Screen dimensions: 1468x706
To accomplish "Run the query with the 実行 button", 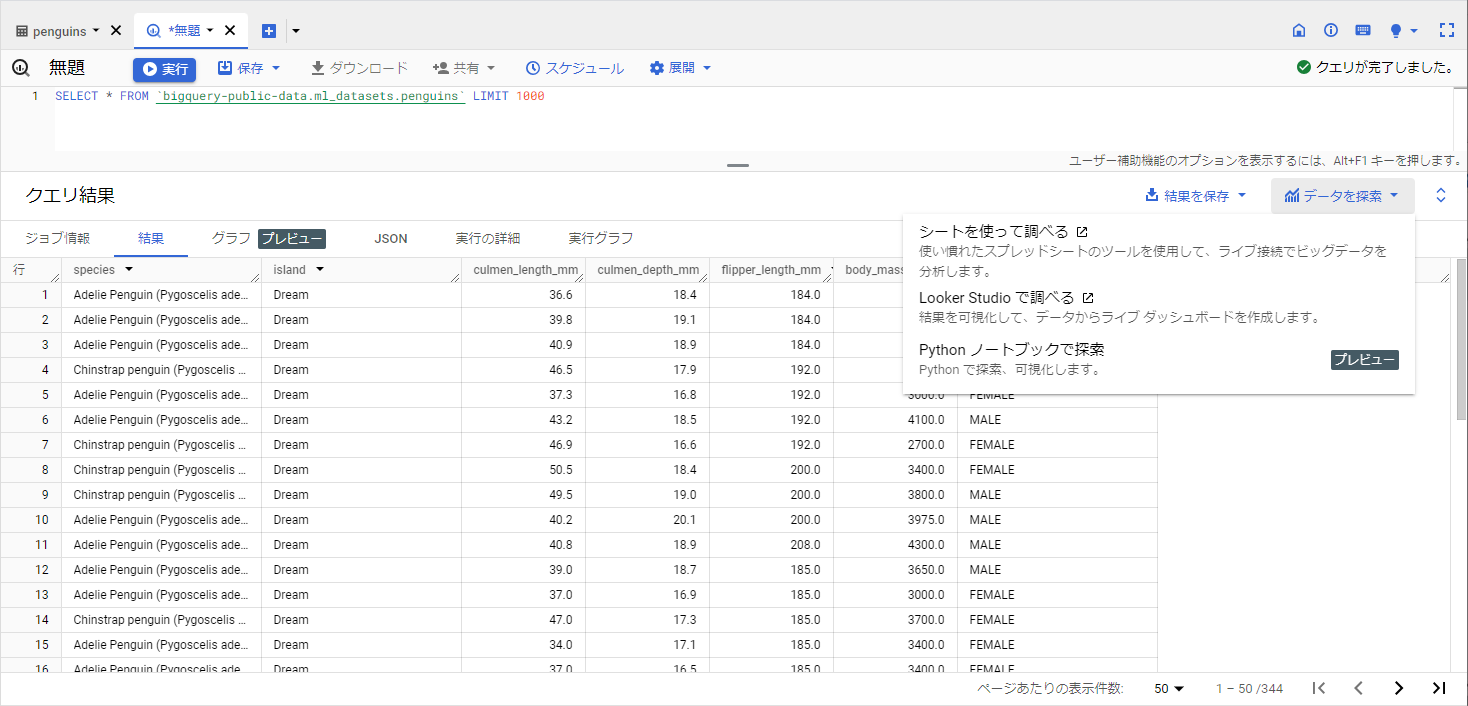I will pos(164,69).
